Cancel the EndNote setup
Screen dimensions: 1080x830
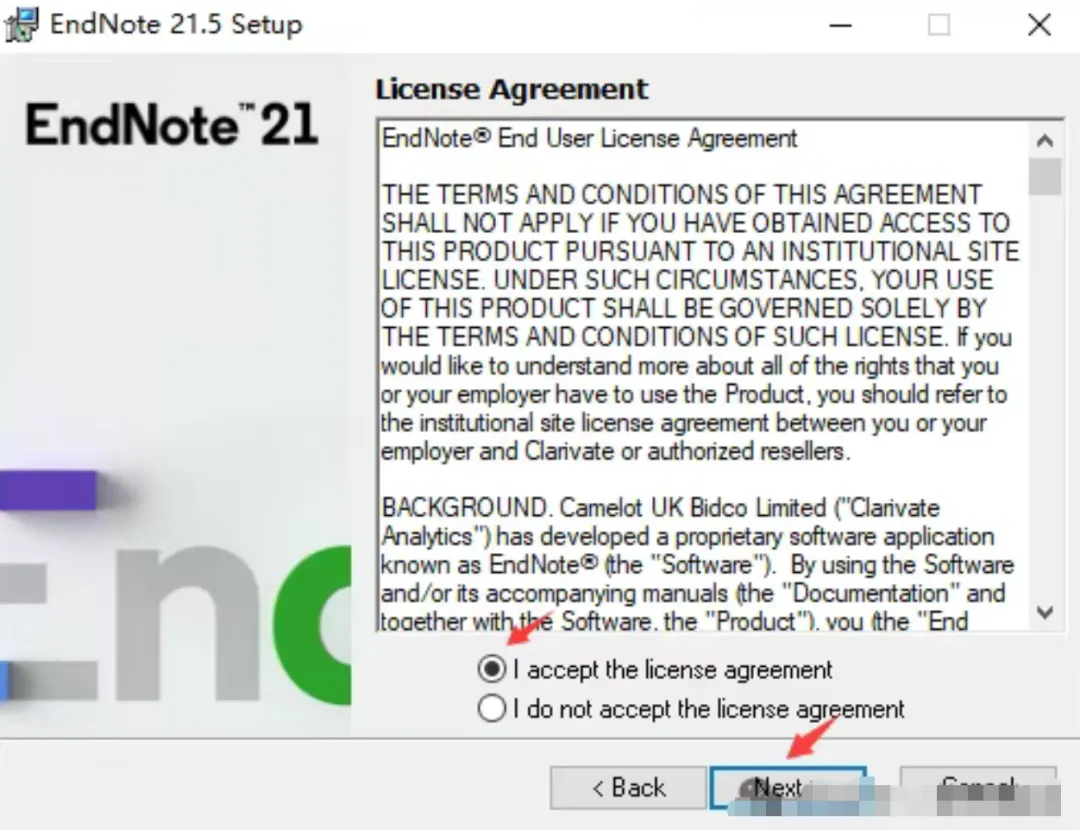(978, 787)
